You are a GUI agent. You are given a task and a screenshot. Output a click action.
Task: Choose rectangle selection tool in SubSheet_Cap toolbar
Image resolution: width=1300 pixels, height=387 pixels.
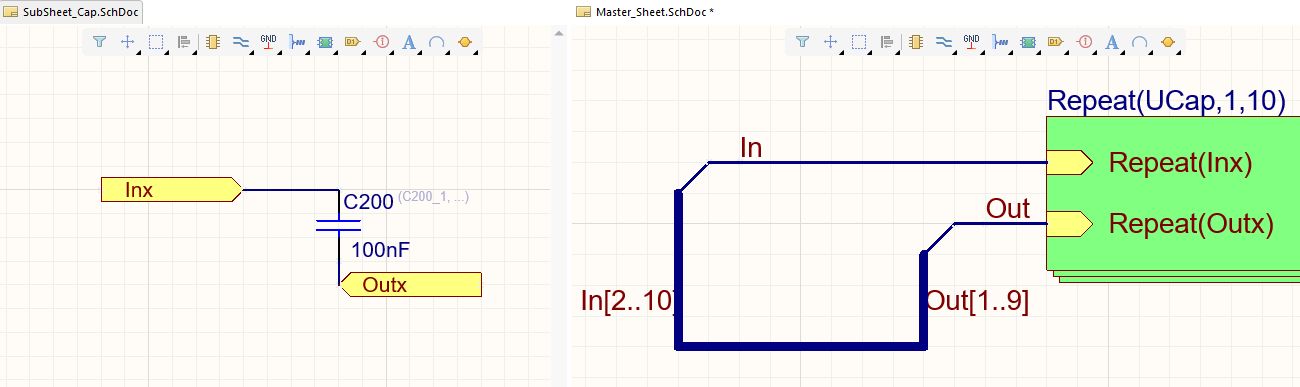pos(156,42)
